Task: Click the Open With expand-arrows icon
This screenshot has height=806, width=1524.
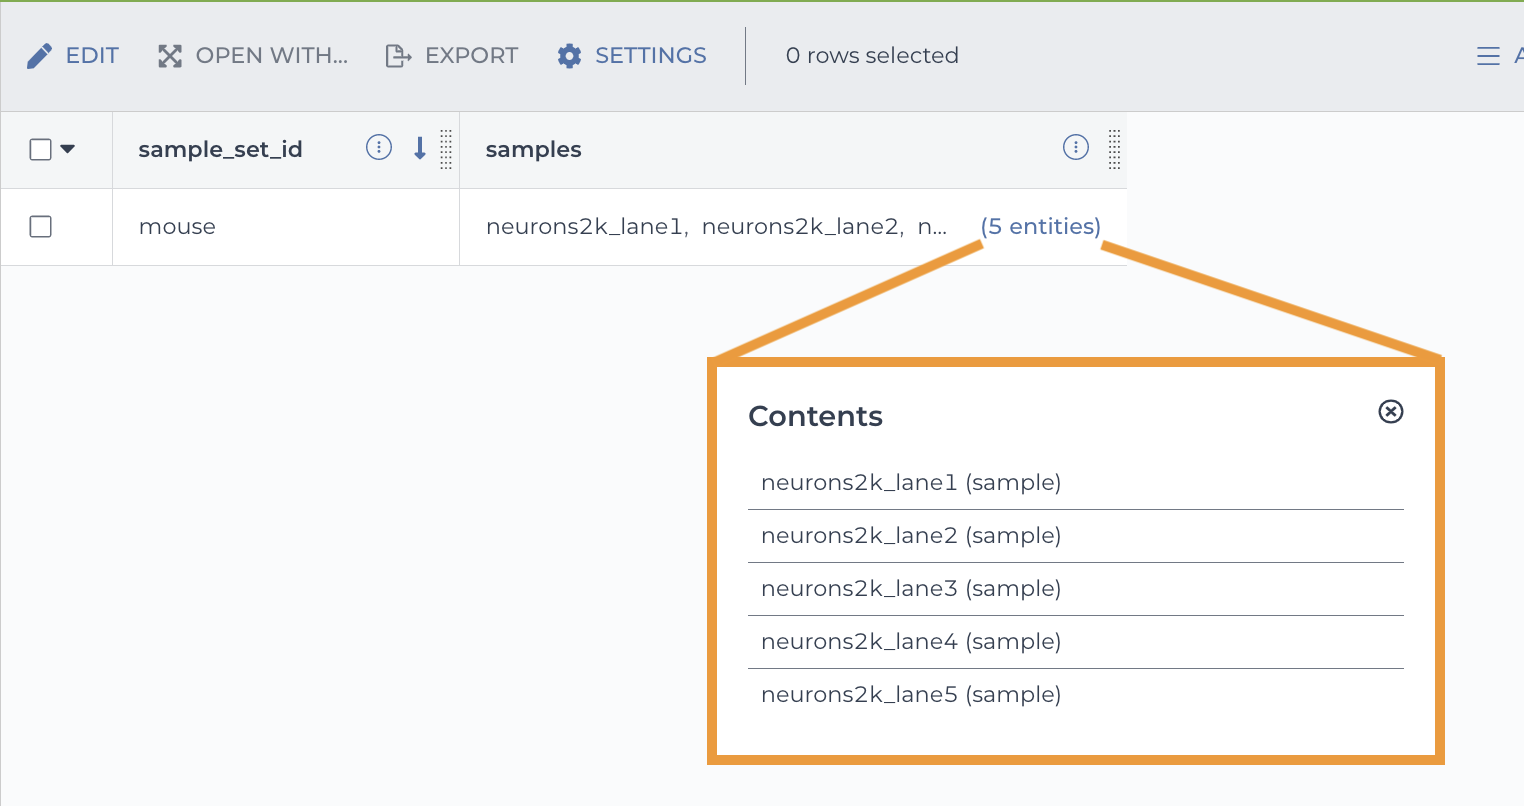Action: 170,56
